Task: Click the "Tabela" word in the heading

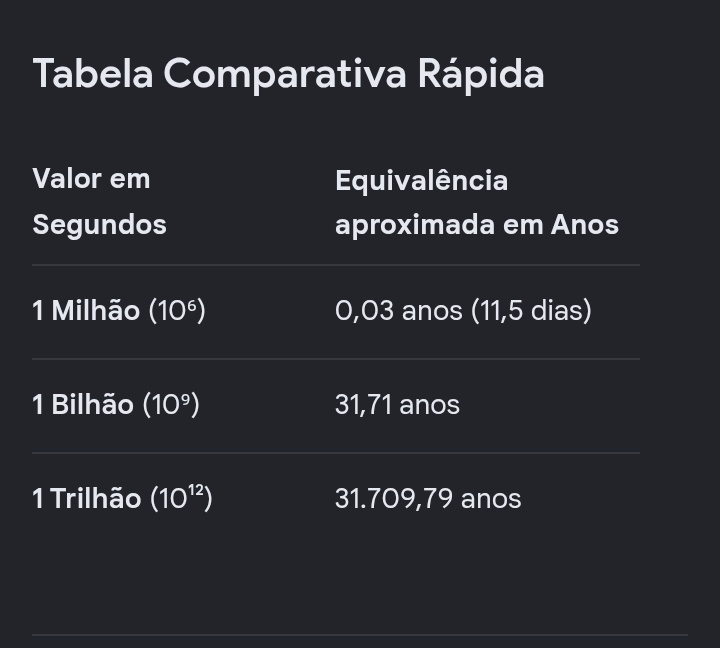Action: pyautogui.click(x=93, y=73)
